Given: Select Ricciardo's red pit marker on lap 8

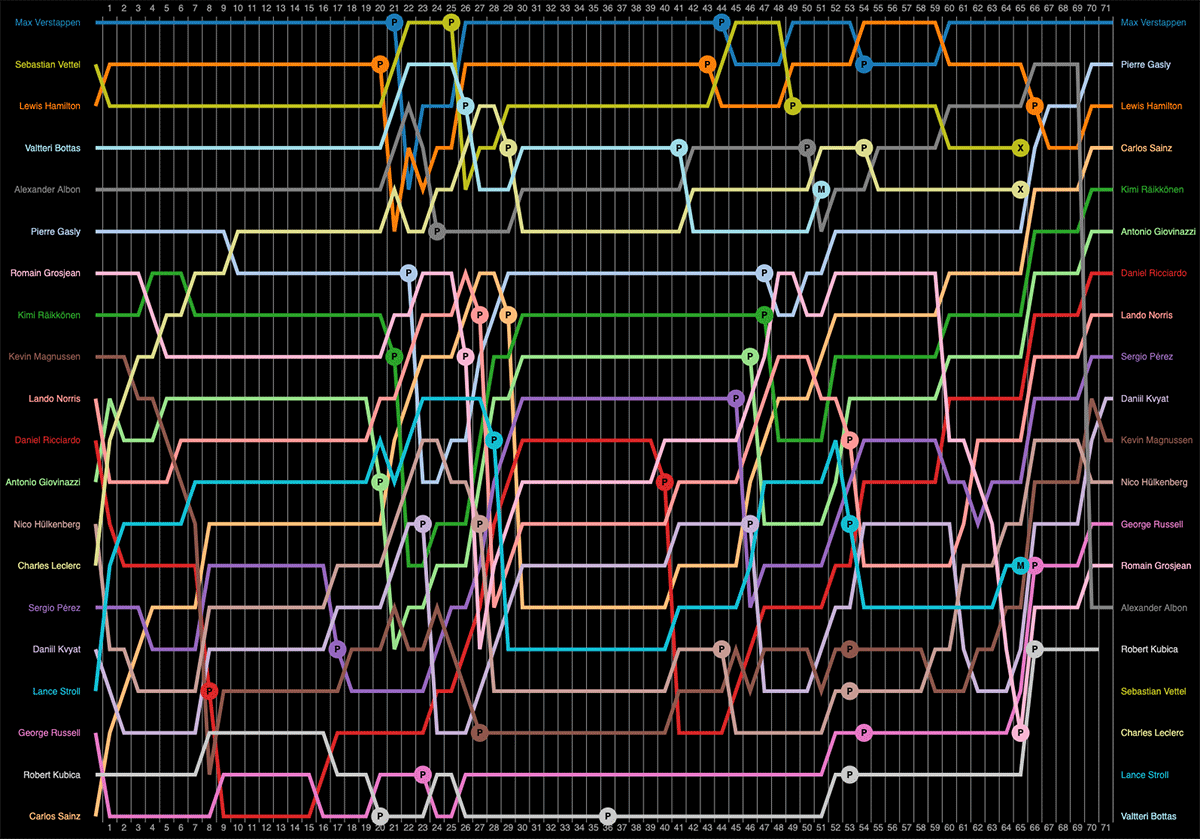Looking at the screenshot, I should click(209, 690).
